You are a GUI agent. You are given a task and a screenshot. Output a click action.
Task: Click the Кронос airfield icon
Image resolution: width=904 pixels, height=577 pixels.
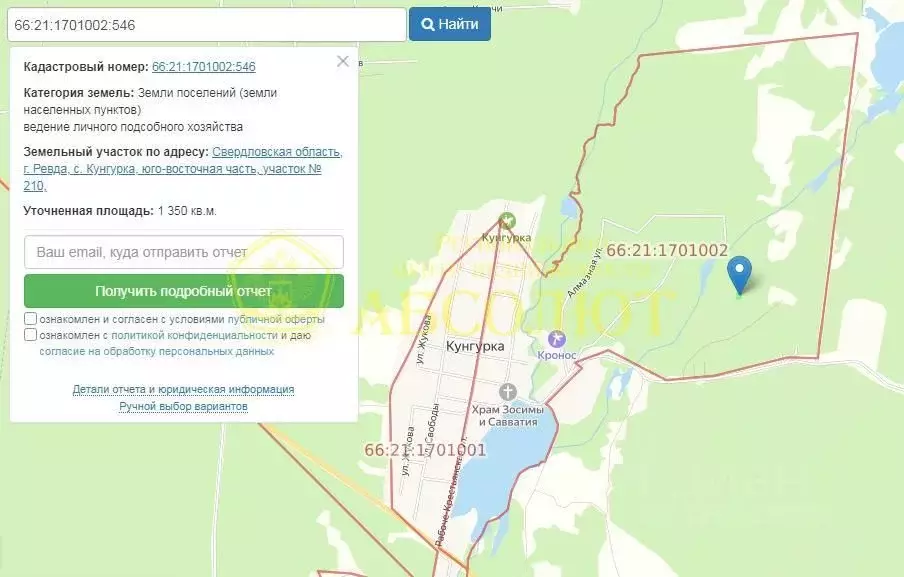[558, 340]
